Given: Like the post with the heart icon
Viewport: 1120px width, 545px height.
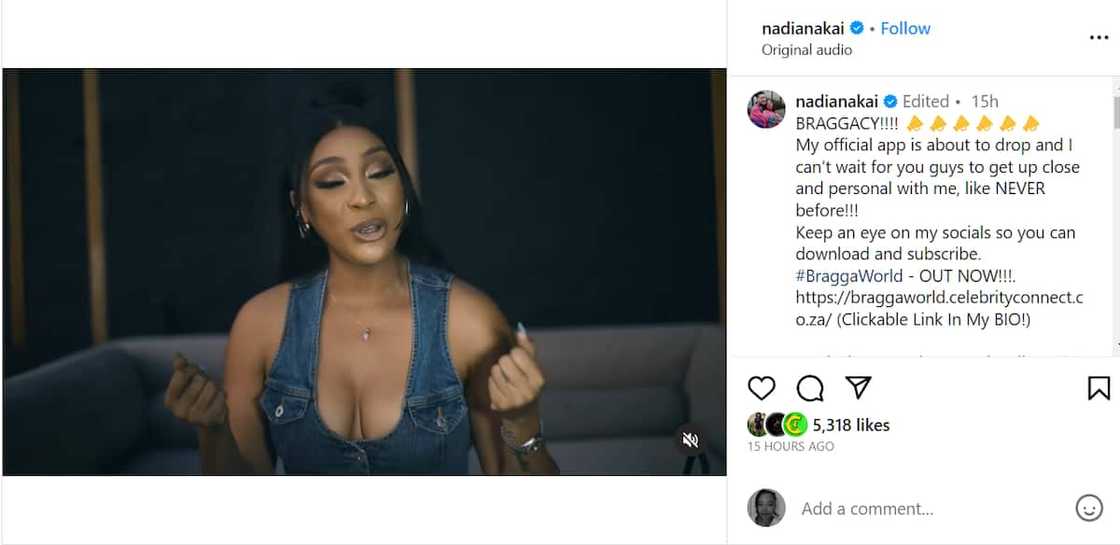Looking at the screenshot, I should (762, 388).
